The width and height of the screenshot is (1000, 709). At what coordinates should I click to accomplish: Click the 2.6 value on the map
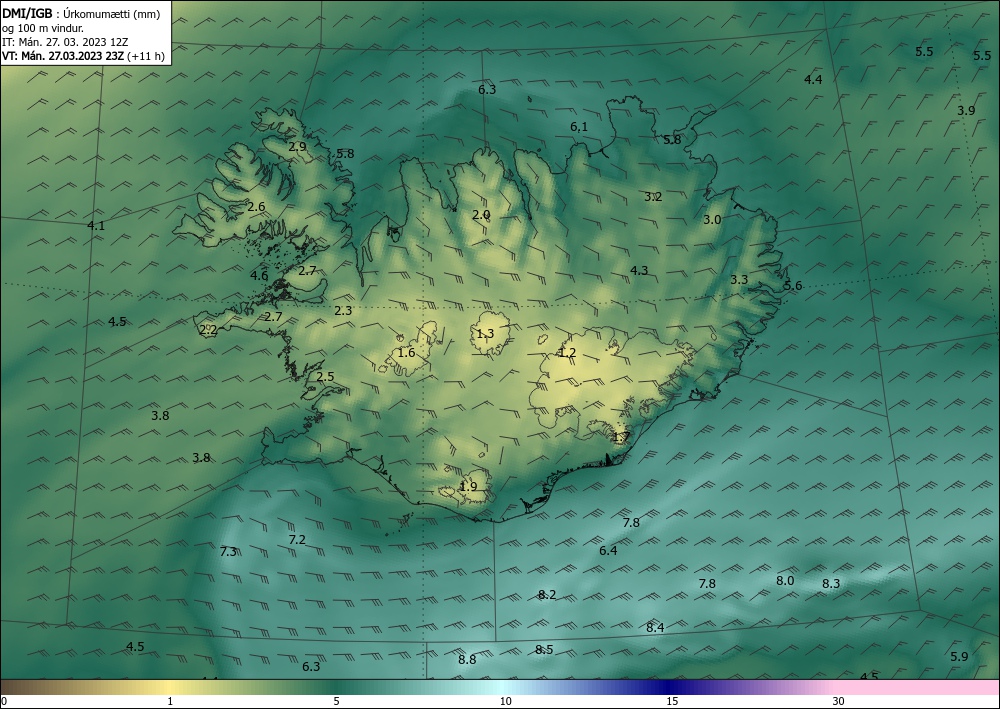tap(256, 207)
